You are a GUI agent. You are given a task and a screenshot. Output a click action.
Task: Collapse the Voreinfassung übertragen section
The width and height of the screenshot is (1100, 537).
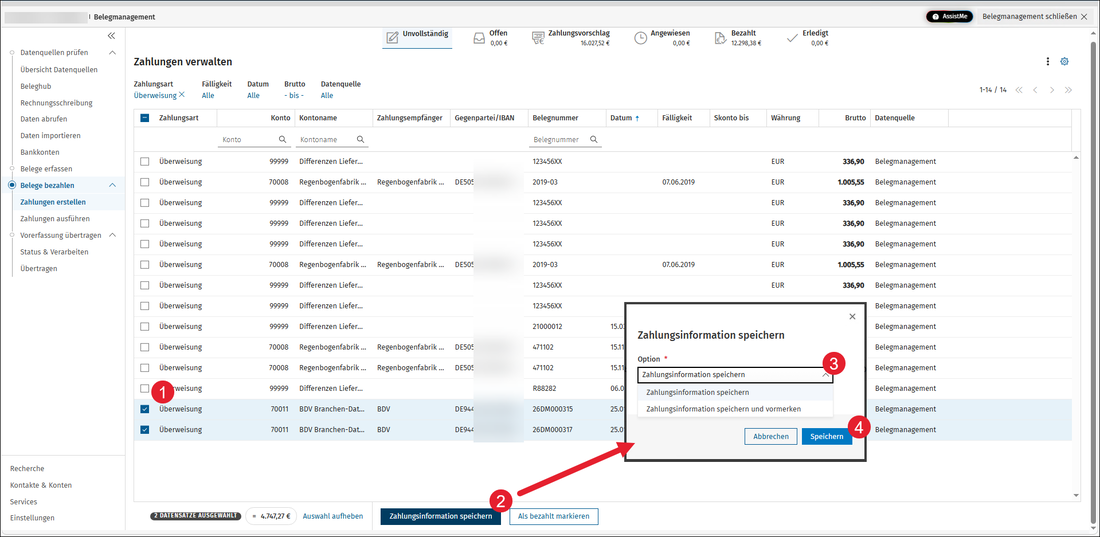coord(112,235)
